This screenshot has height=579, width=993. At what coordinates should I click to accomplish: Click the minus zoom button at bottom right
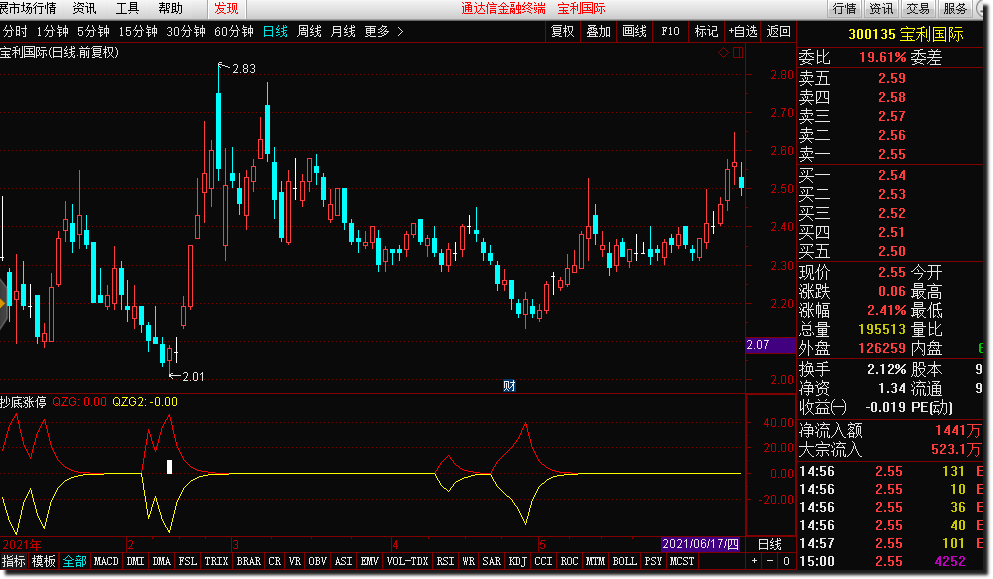coord(770,561)
